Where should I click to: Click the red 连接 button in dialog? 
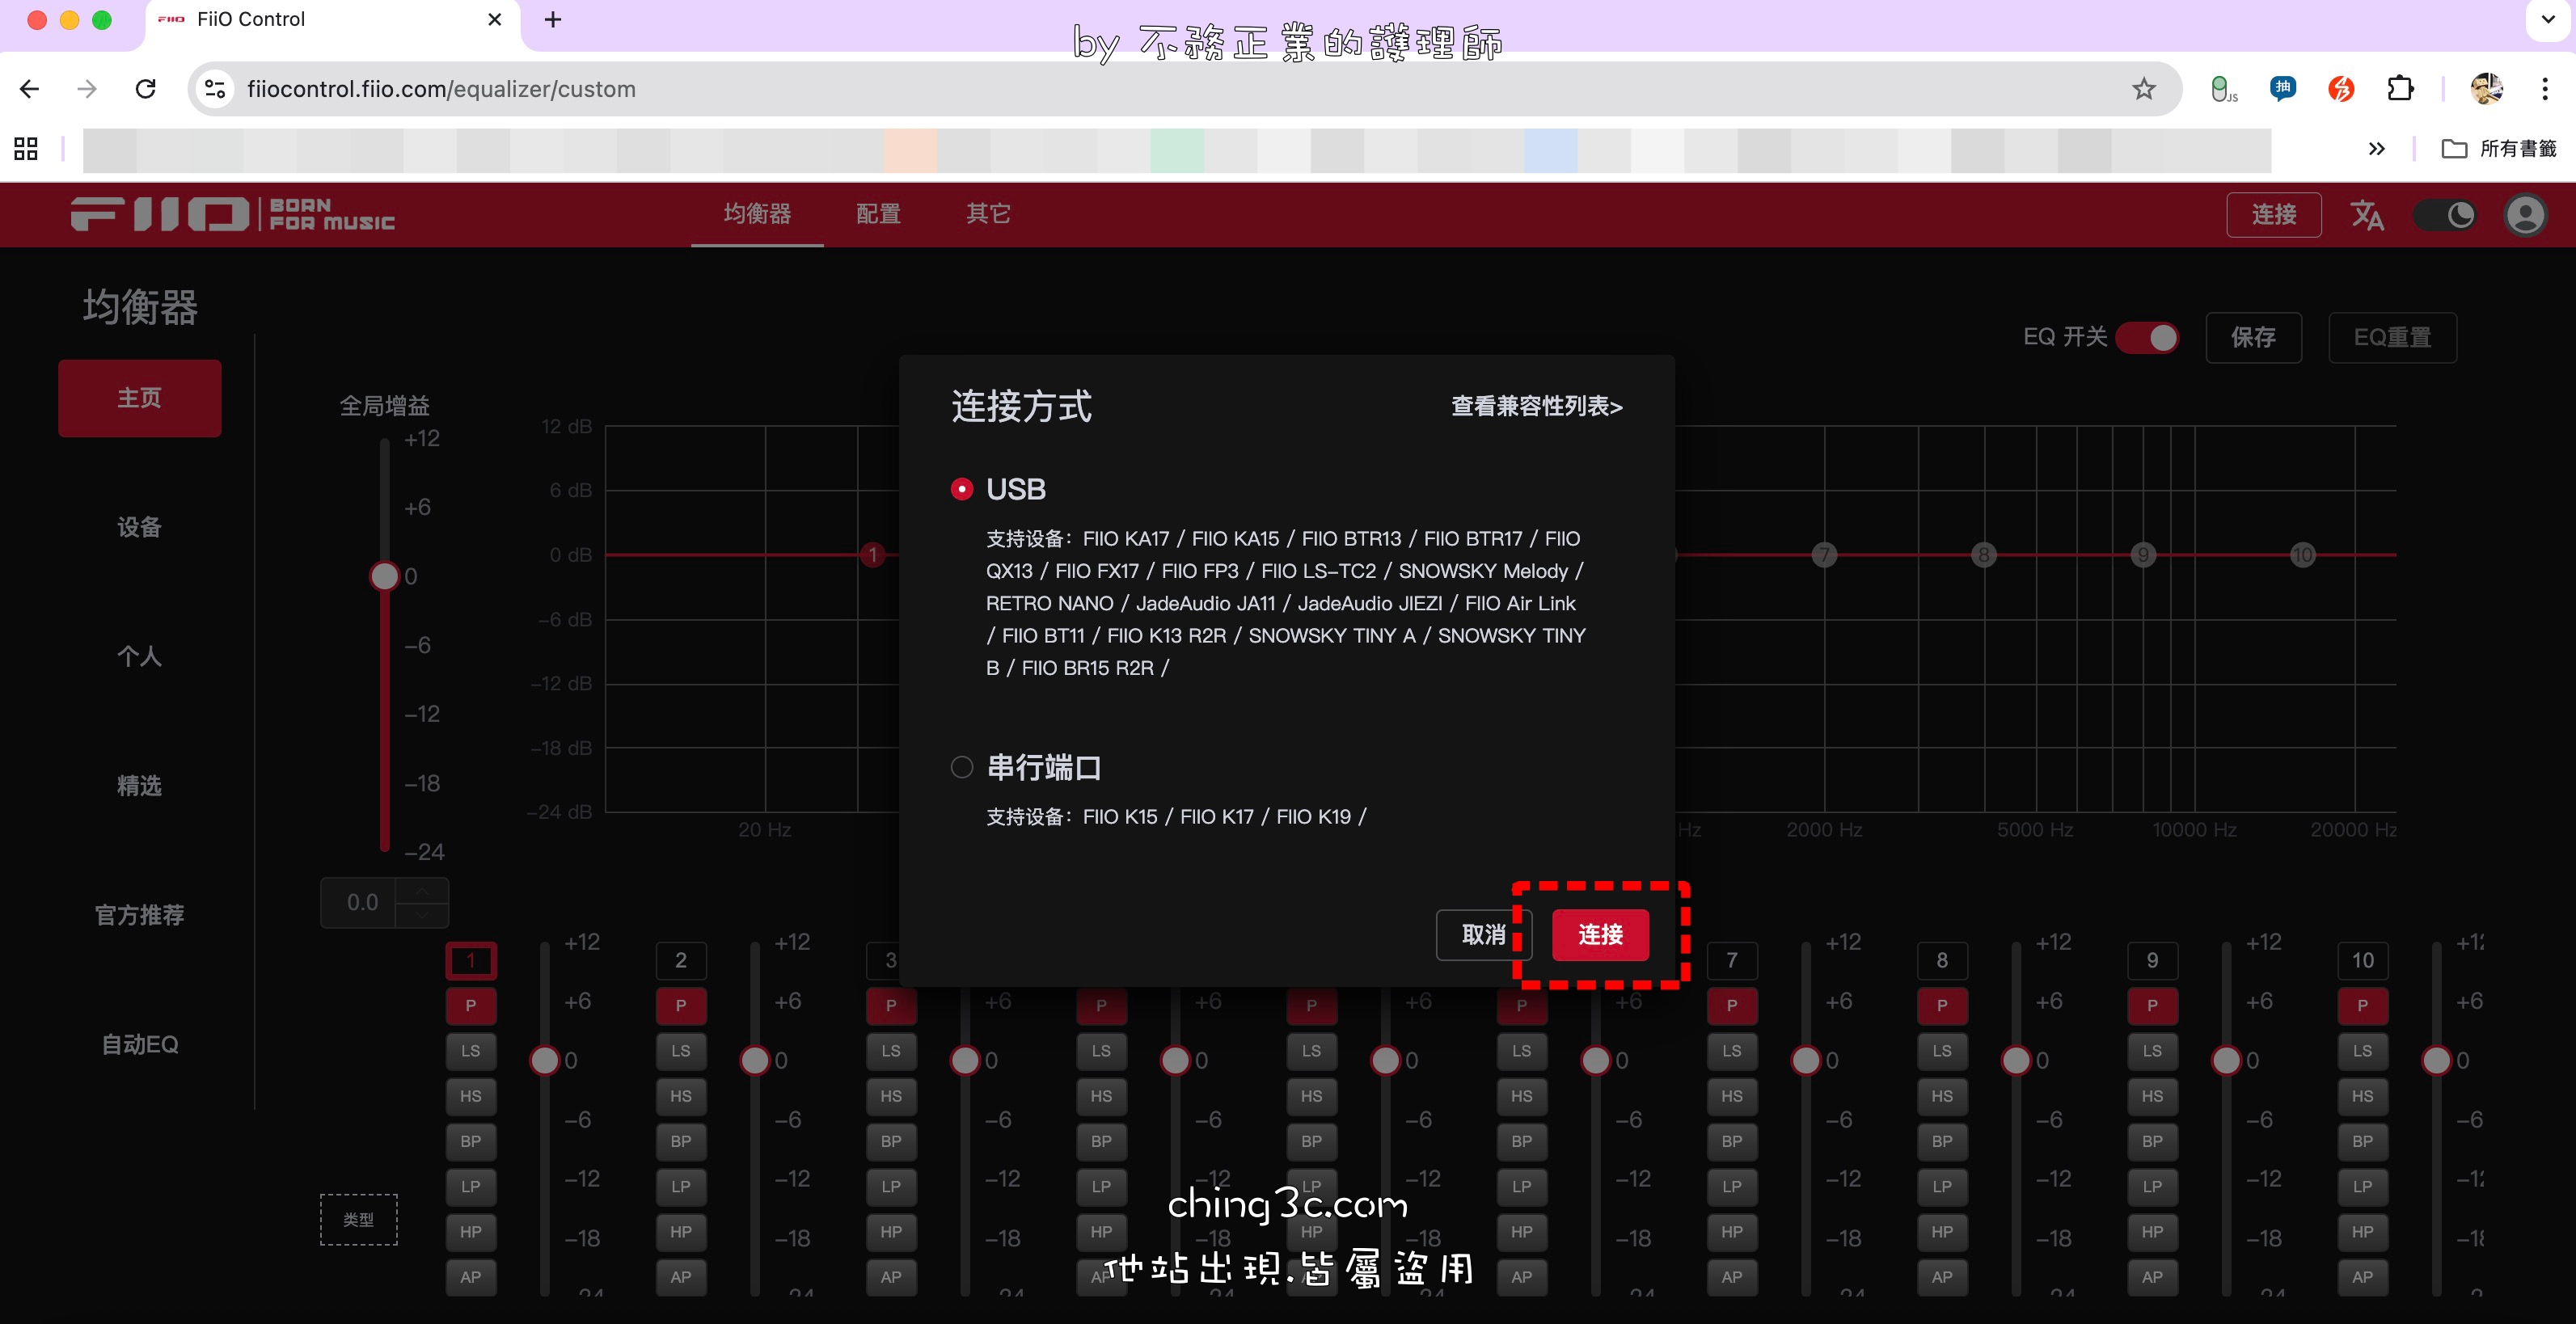(1600, 935)
